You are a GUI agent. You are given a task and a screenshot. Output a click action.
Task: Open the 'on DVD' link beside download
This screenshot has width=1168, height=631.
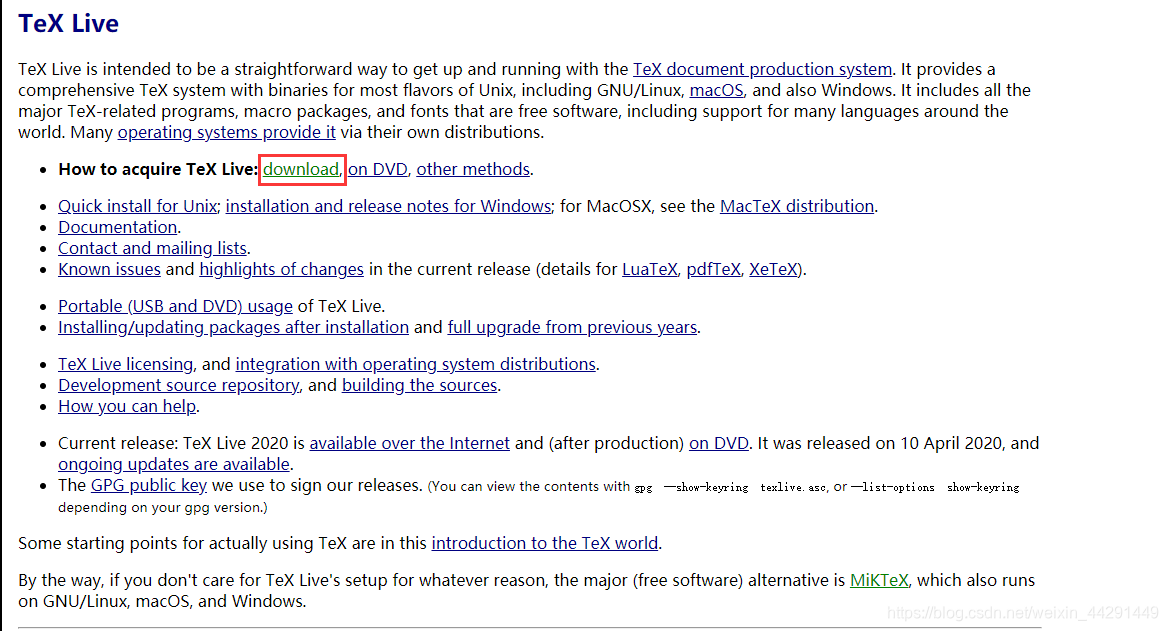click(378, 169)
